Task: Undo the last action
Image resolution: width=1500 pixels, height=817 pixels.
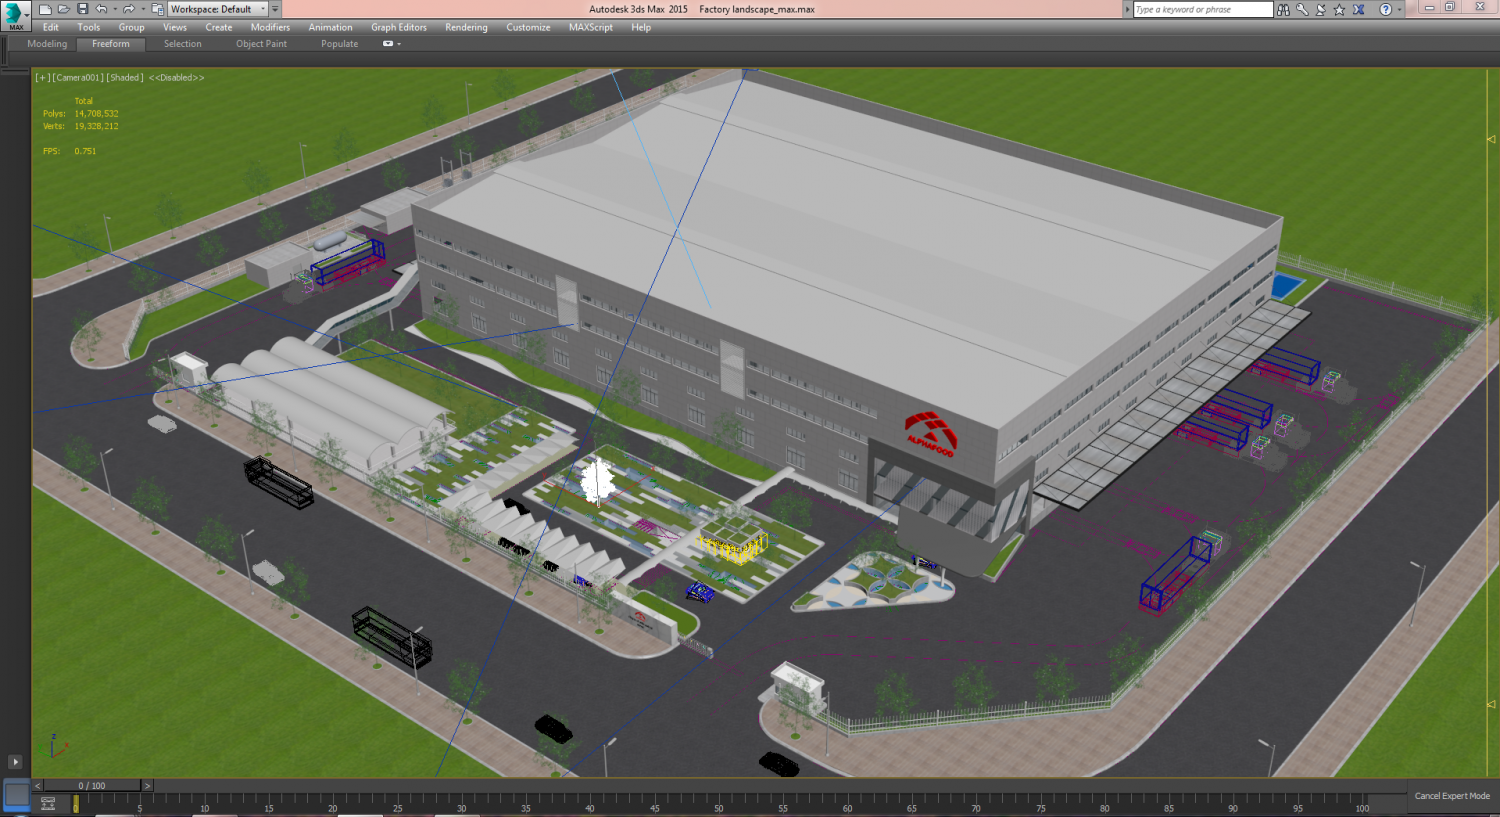Action: 102,8
